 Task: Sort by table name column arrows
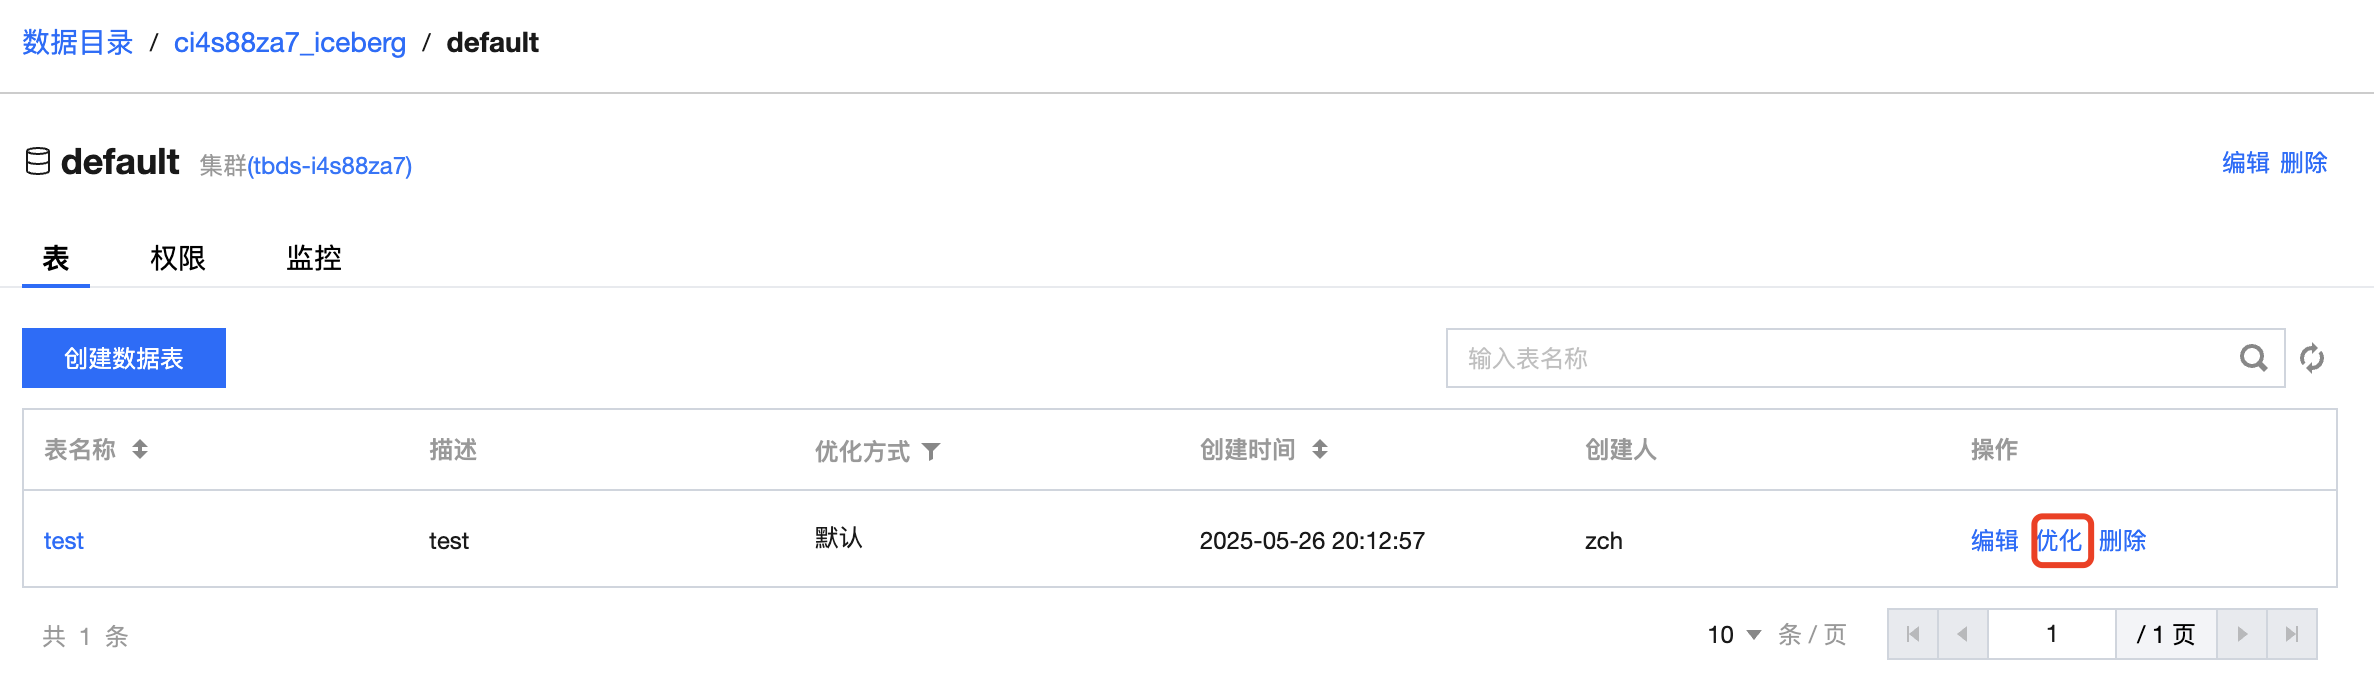(x=140, y=450)
